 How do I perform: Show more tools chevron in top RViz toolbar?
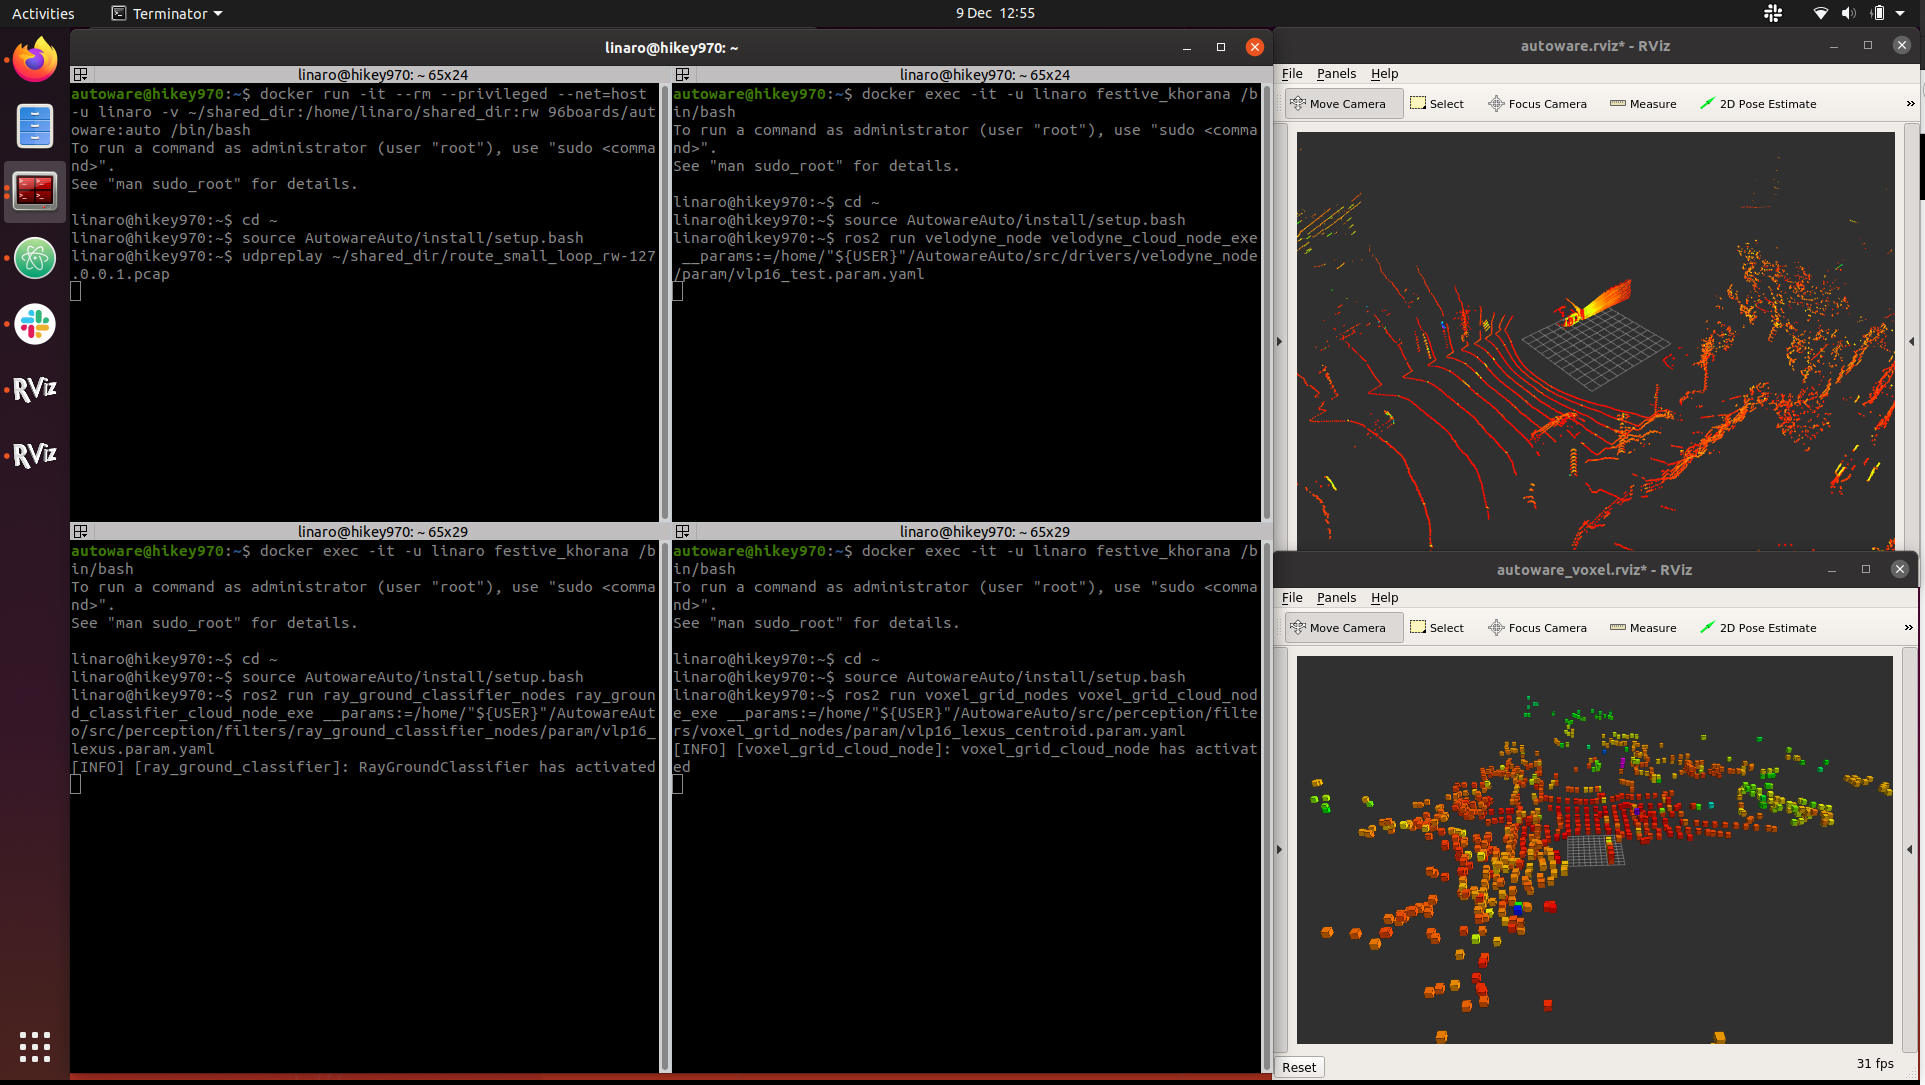[1910, 104]
